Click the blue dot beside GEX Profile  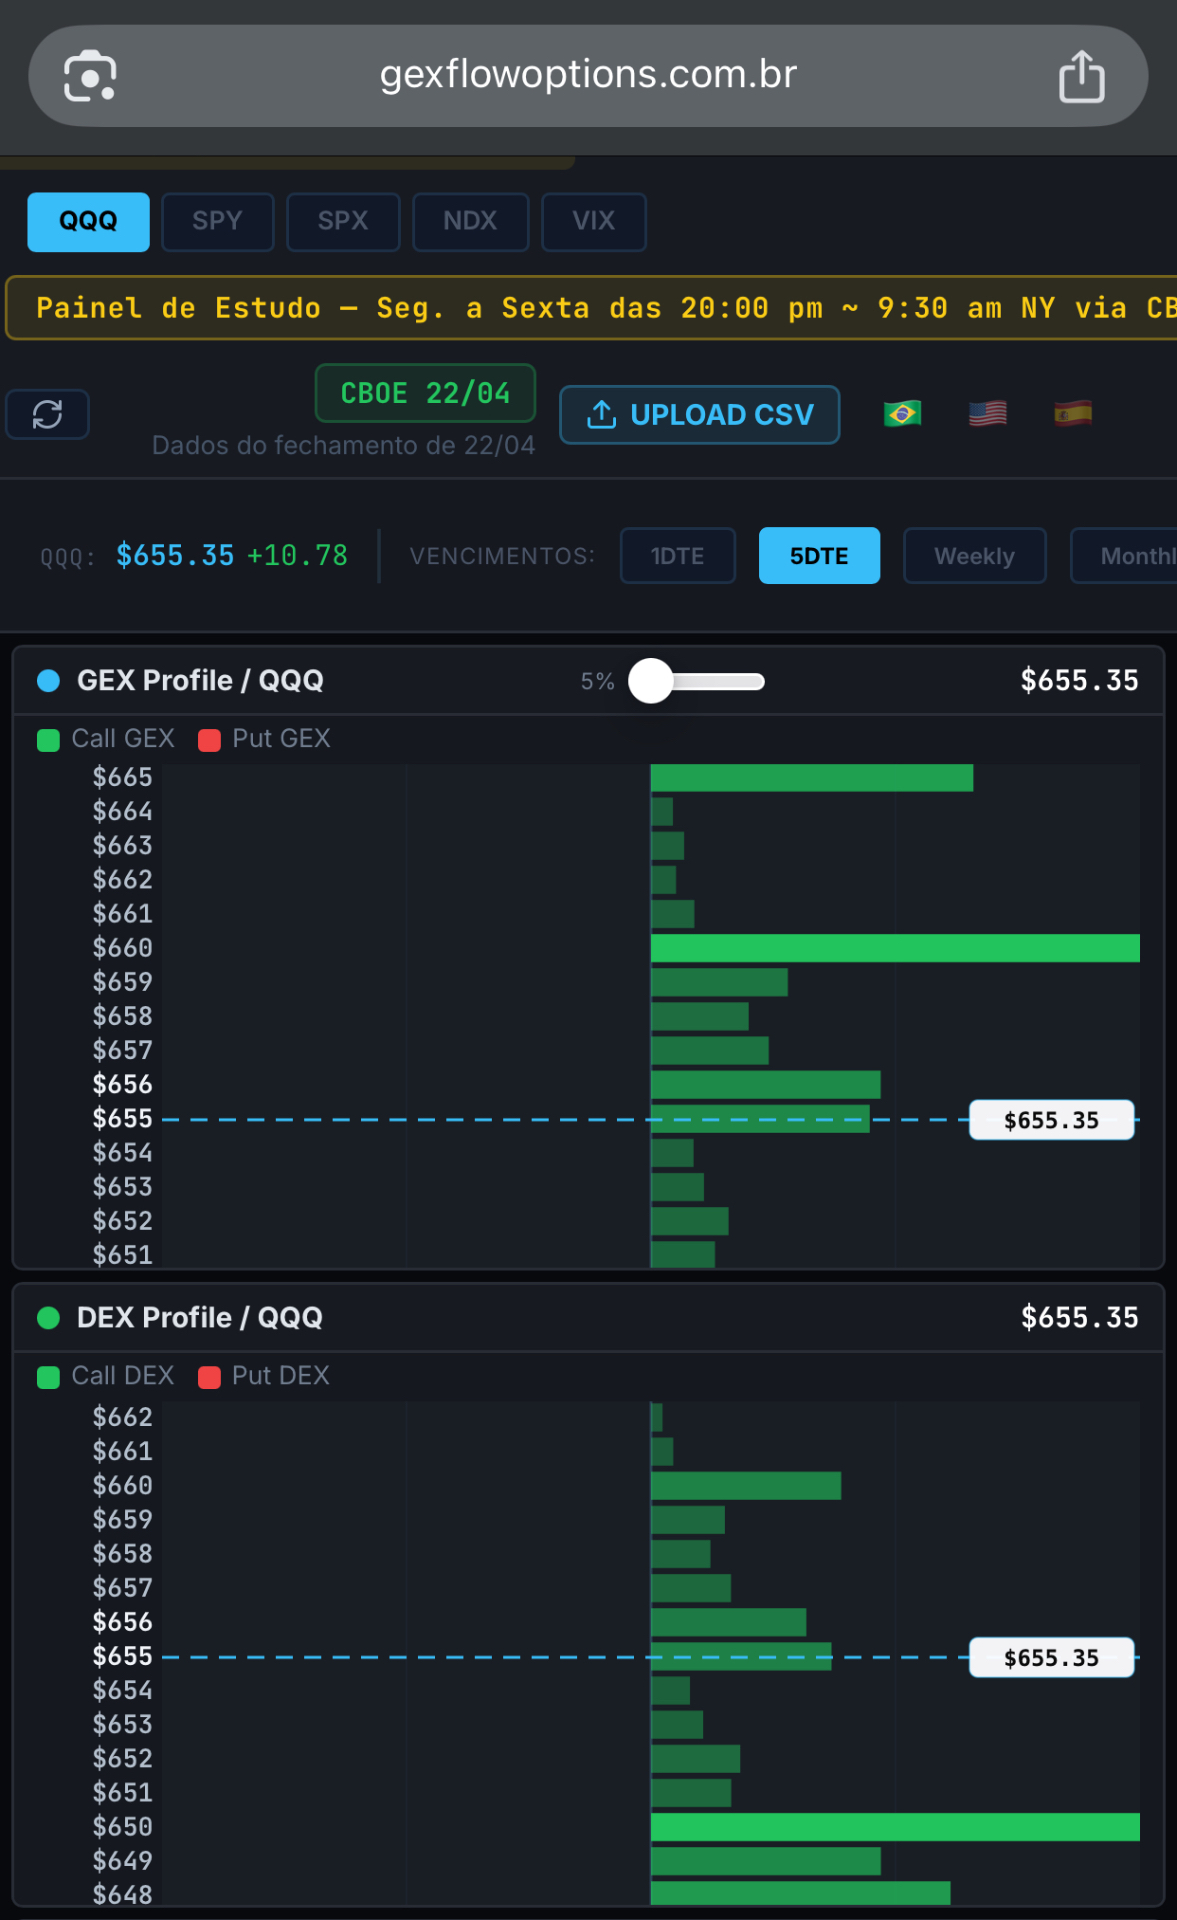tap(48, 681)
